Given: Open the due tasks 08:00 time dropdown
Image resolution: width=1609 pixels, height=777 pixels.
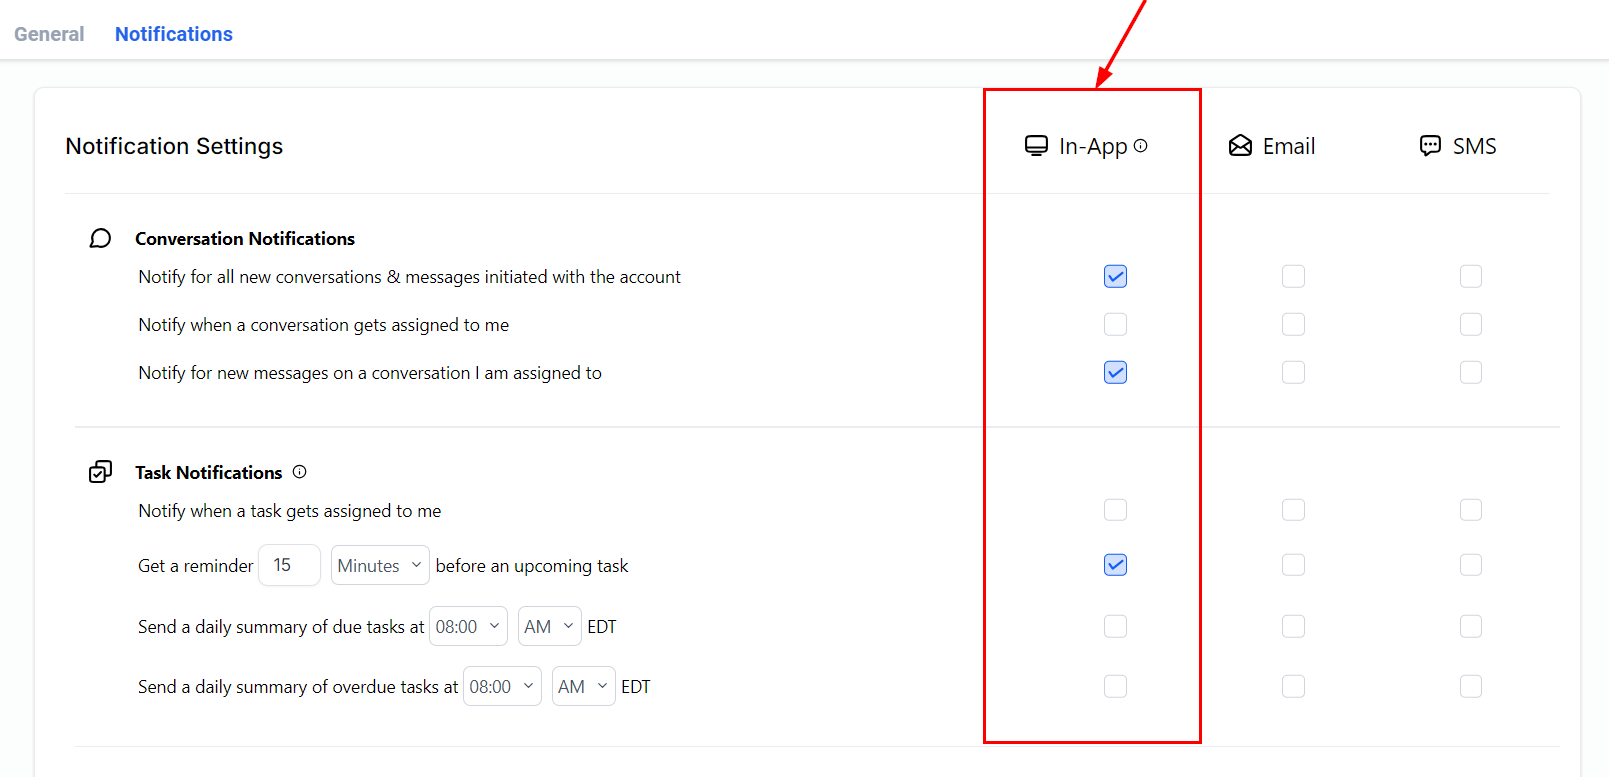Looking at the screenshot, I should [x=467, y=626].
